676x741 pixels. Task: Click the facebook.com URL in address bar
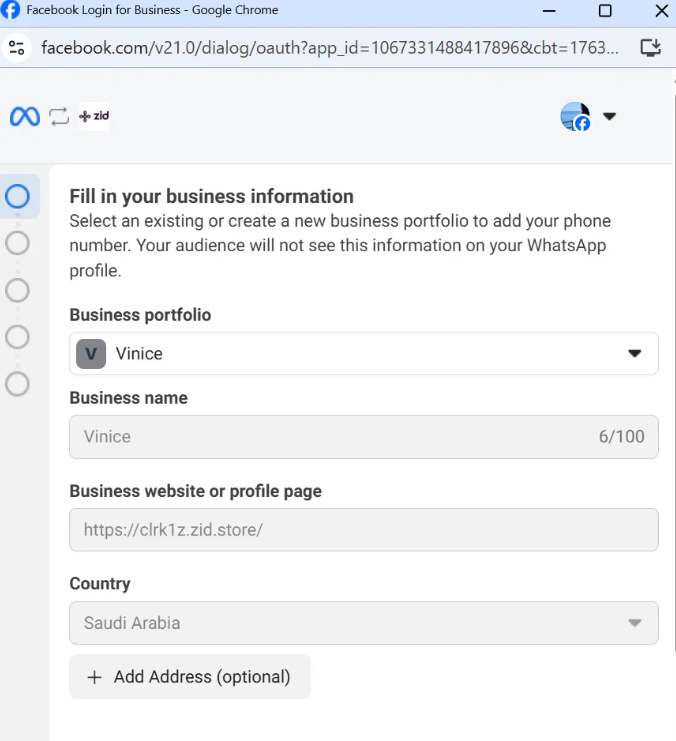(x=329, y=48)
